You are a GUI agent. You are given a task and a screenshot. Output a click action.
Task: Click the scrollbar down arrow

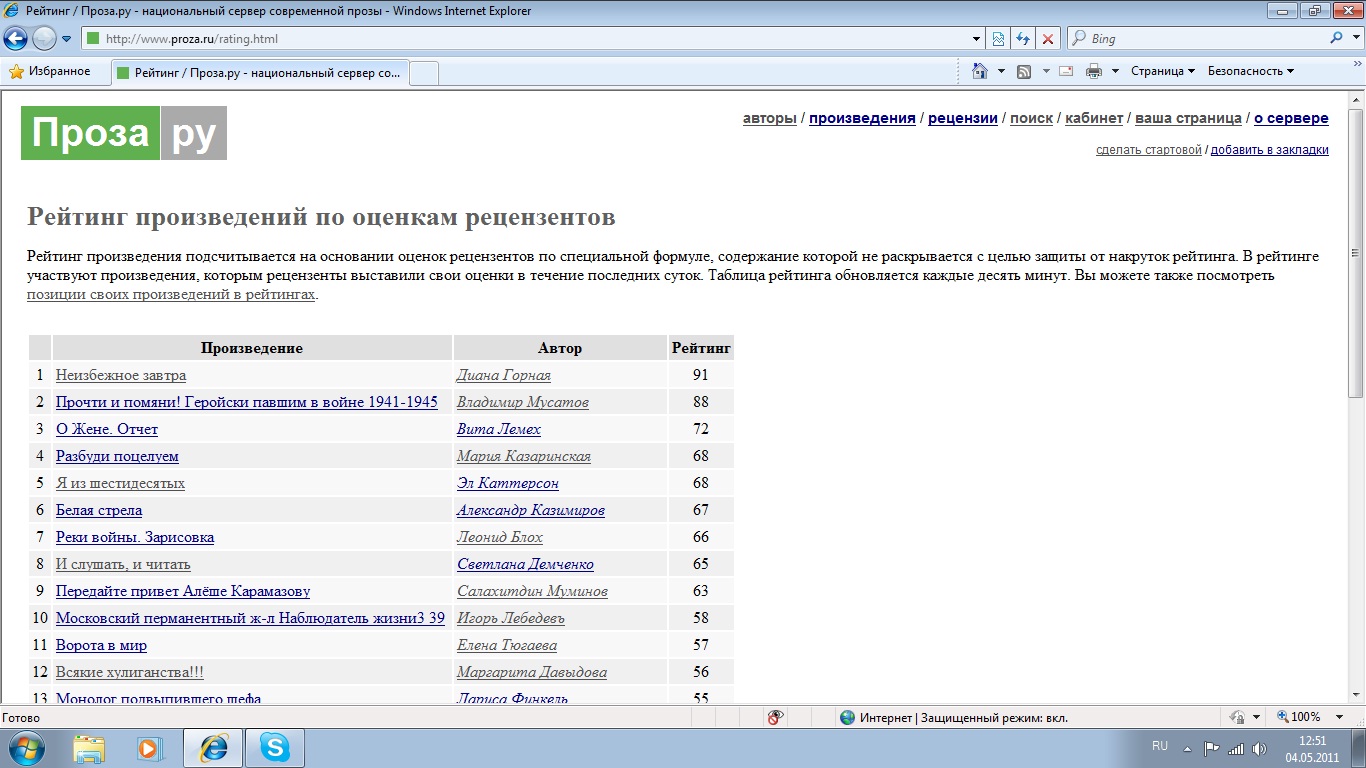pos(1356,697)
